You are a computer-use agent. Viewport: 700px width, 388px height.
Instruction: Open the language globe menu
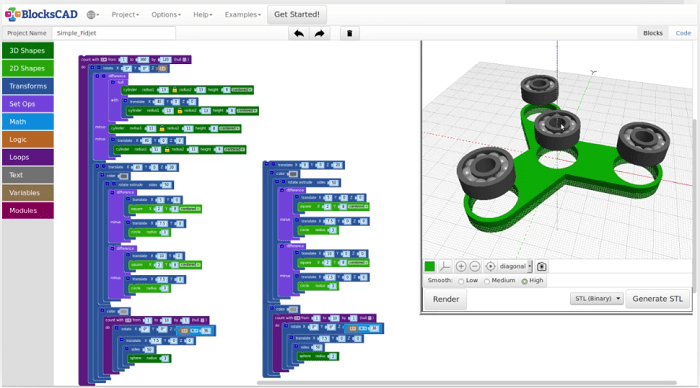tap(92, 15)
